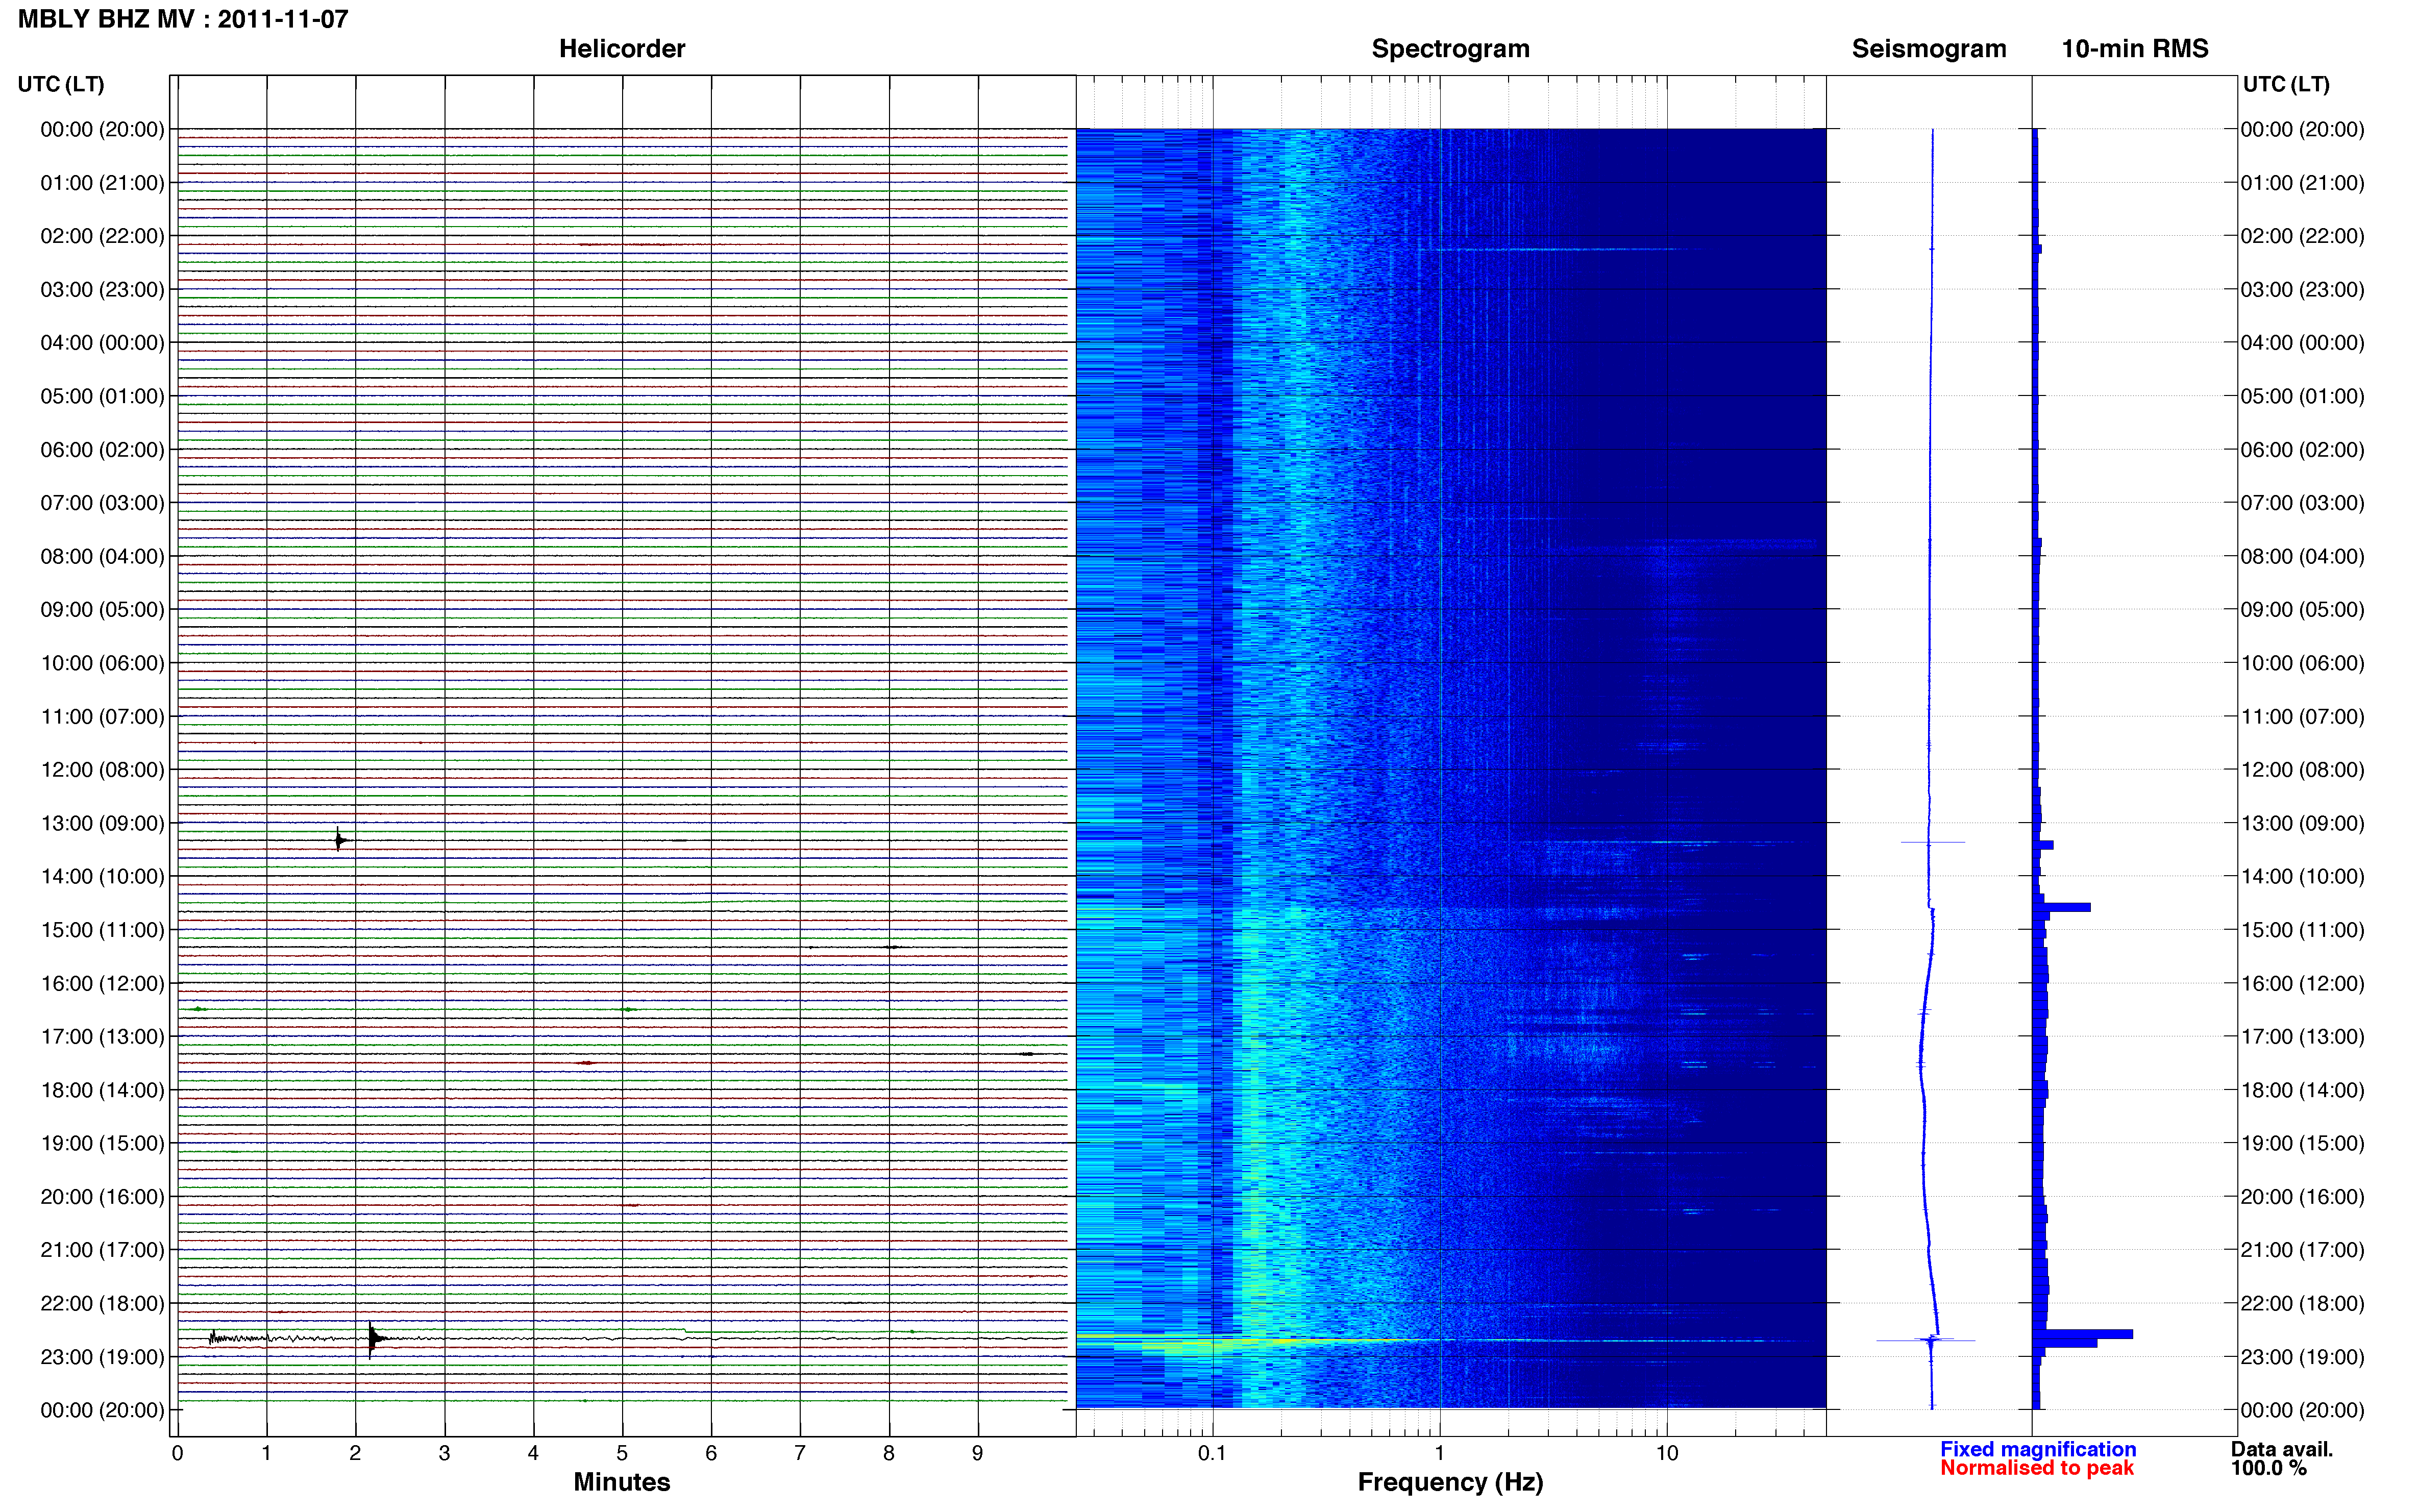Click 15:00 (11:00) label left of Helicorder
The width and height of the screenshot is (2419, 1512).
[102, 930]
